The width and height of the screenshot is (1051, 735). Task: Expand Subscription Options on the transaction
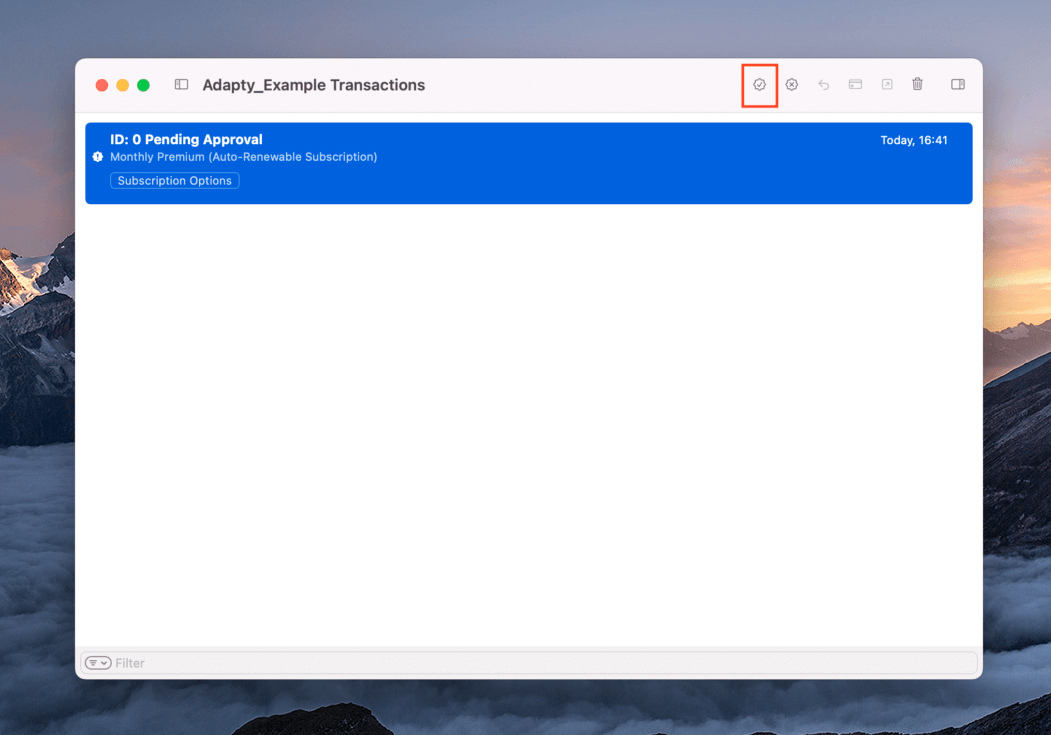tap(174, 180)
